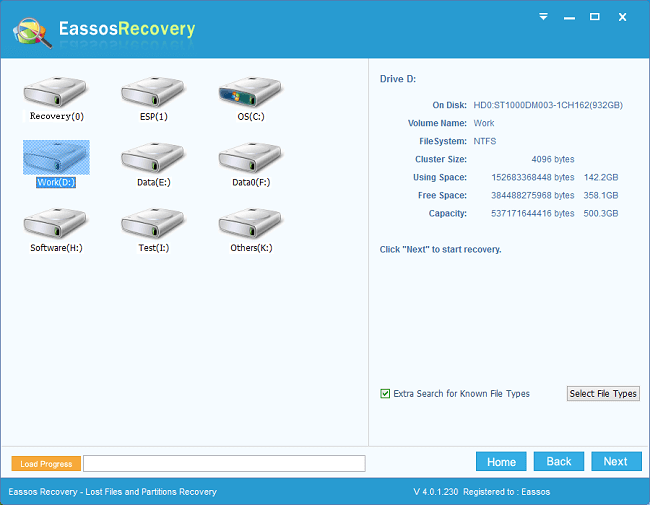Select the Recovery(0) partition drive icon

pyautogui.click(x=55, y=92)
